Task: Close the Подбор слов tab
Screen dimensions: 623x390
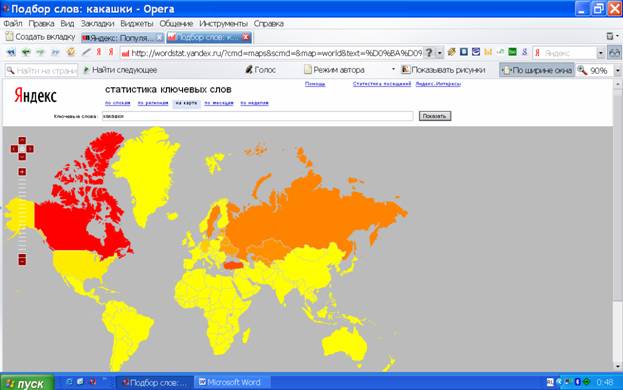Action: (x=246, y=37)
